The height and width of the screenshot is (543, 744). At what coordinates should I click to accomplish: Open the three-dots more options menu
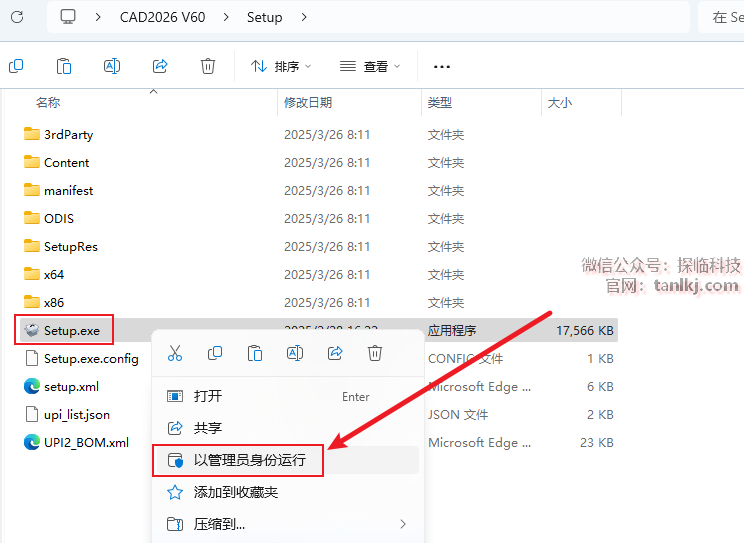(x=442, y=67)
